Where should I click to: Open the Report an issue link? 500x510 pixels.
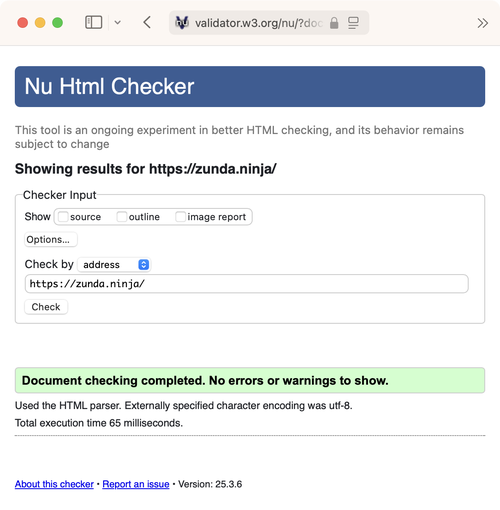(x=136, y=484)
